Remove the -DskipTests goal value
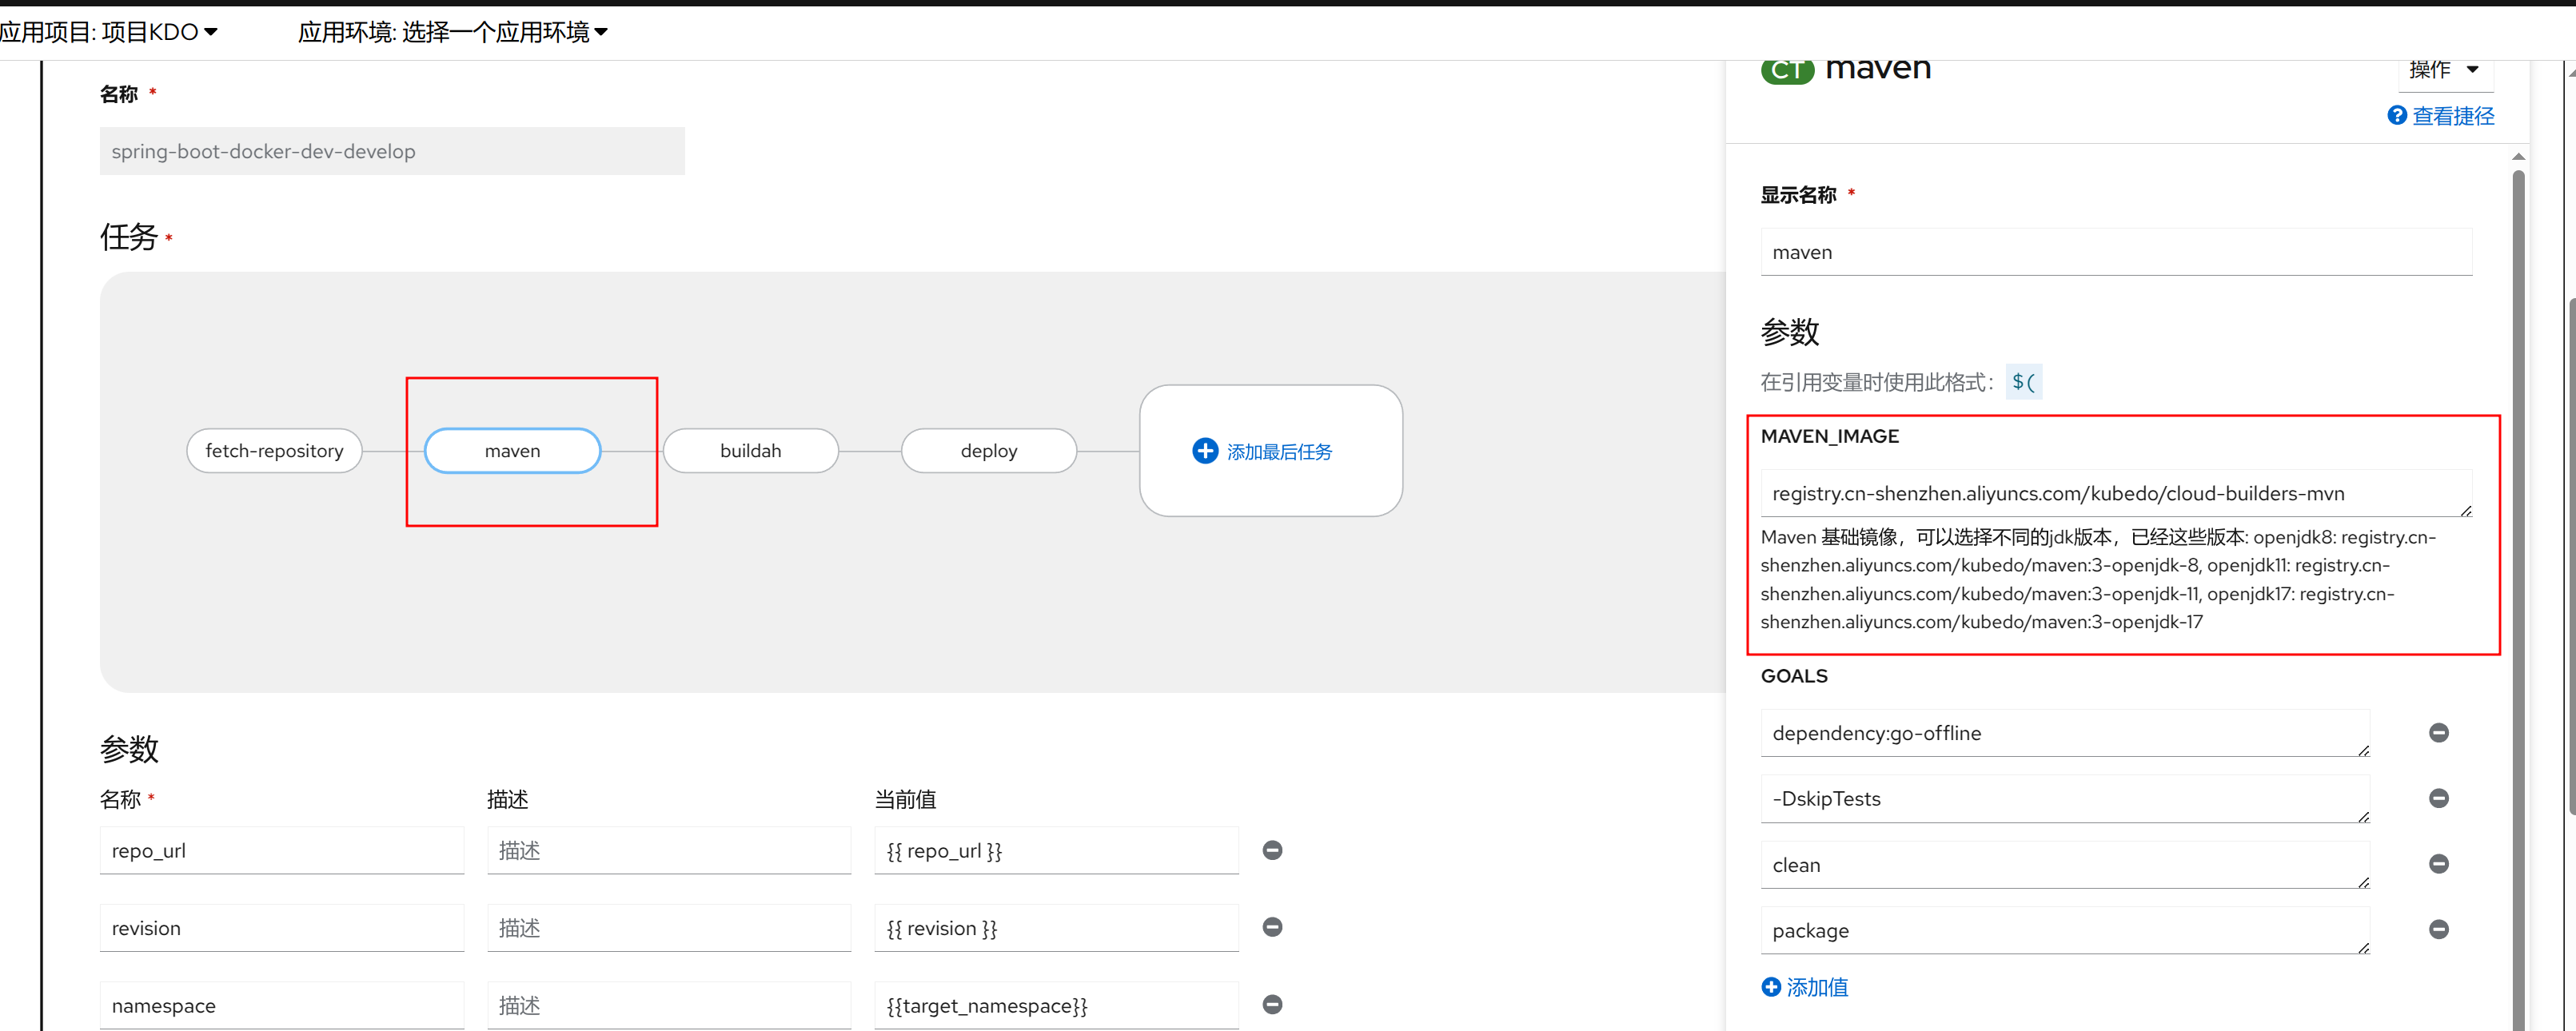The width and height of the screenshot is (2576, 1031). pos(2438,798)
